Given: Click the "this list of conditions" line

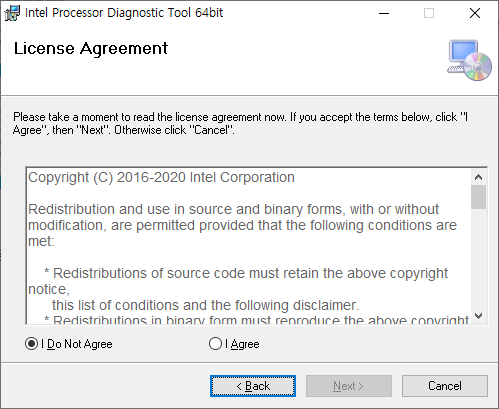Looking at the screenshot, I should point(205,305).
